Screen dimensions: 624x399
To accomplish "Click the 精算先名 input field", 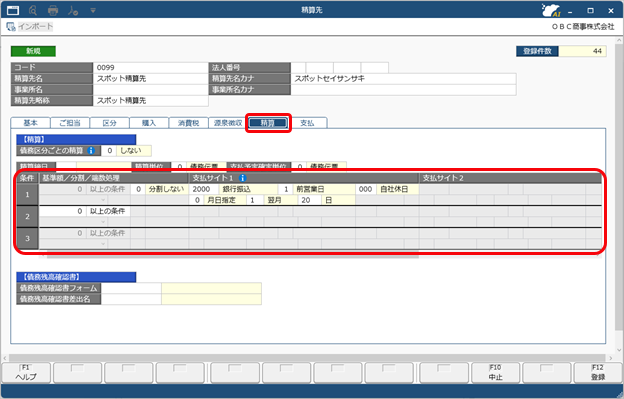I will 150,79.
